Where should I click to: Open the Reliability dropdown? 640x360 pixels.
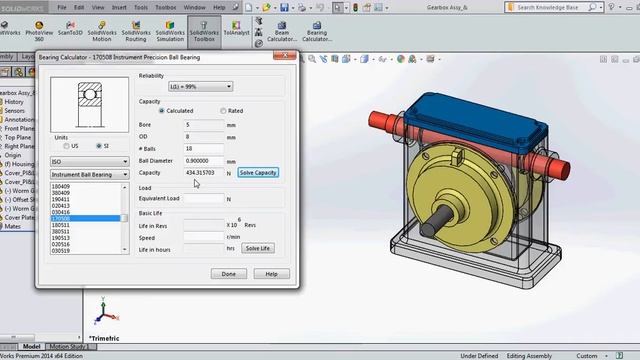click(200, 87)
